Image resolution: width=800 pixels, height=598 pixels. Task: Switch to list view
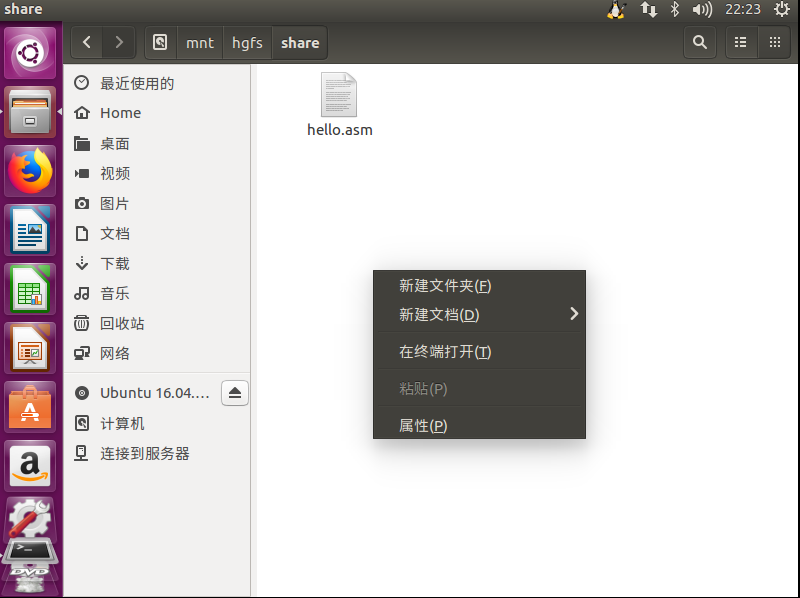[741, 42]
